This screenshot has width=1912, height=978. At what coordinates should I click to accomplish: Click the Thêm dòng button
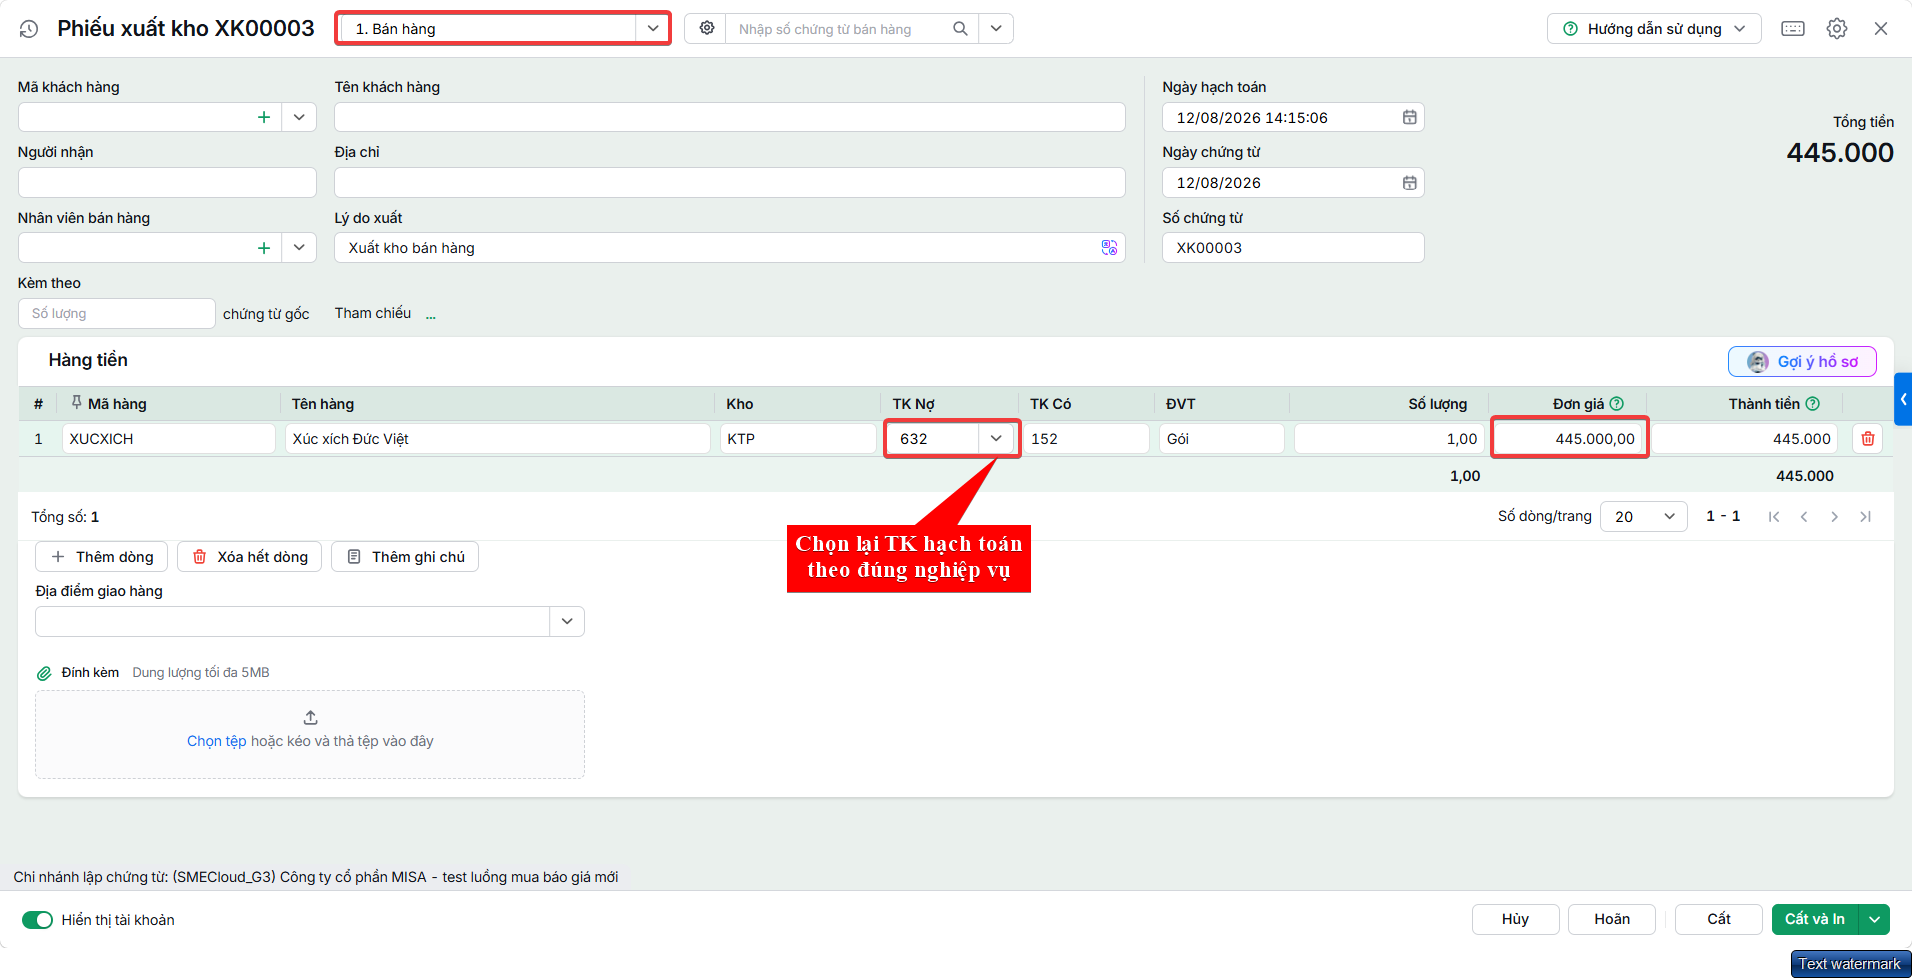102,557
